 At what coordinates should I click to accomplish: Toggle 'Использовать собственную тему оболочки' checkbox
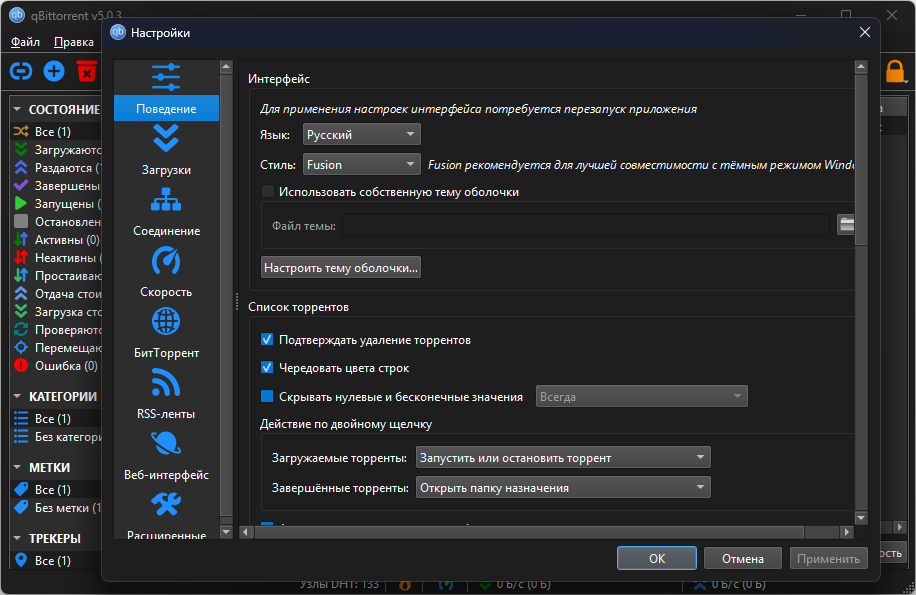(268, 192)
